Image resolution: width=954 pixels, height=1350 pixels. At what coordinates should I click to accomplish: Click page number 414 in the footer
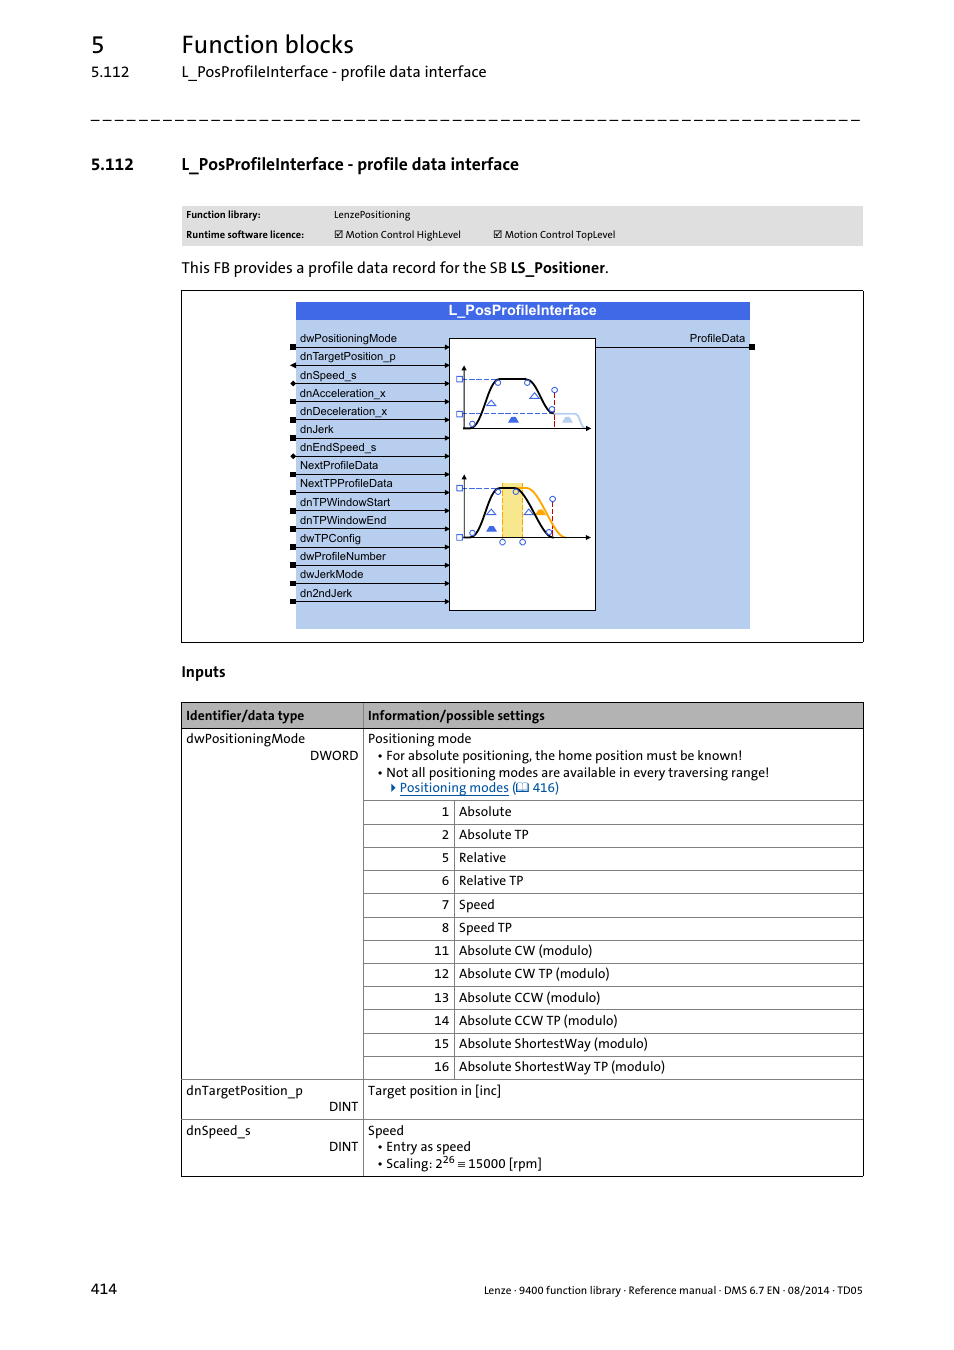[104, 1289]
